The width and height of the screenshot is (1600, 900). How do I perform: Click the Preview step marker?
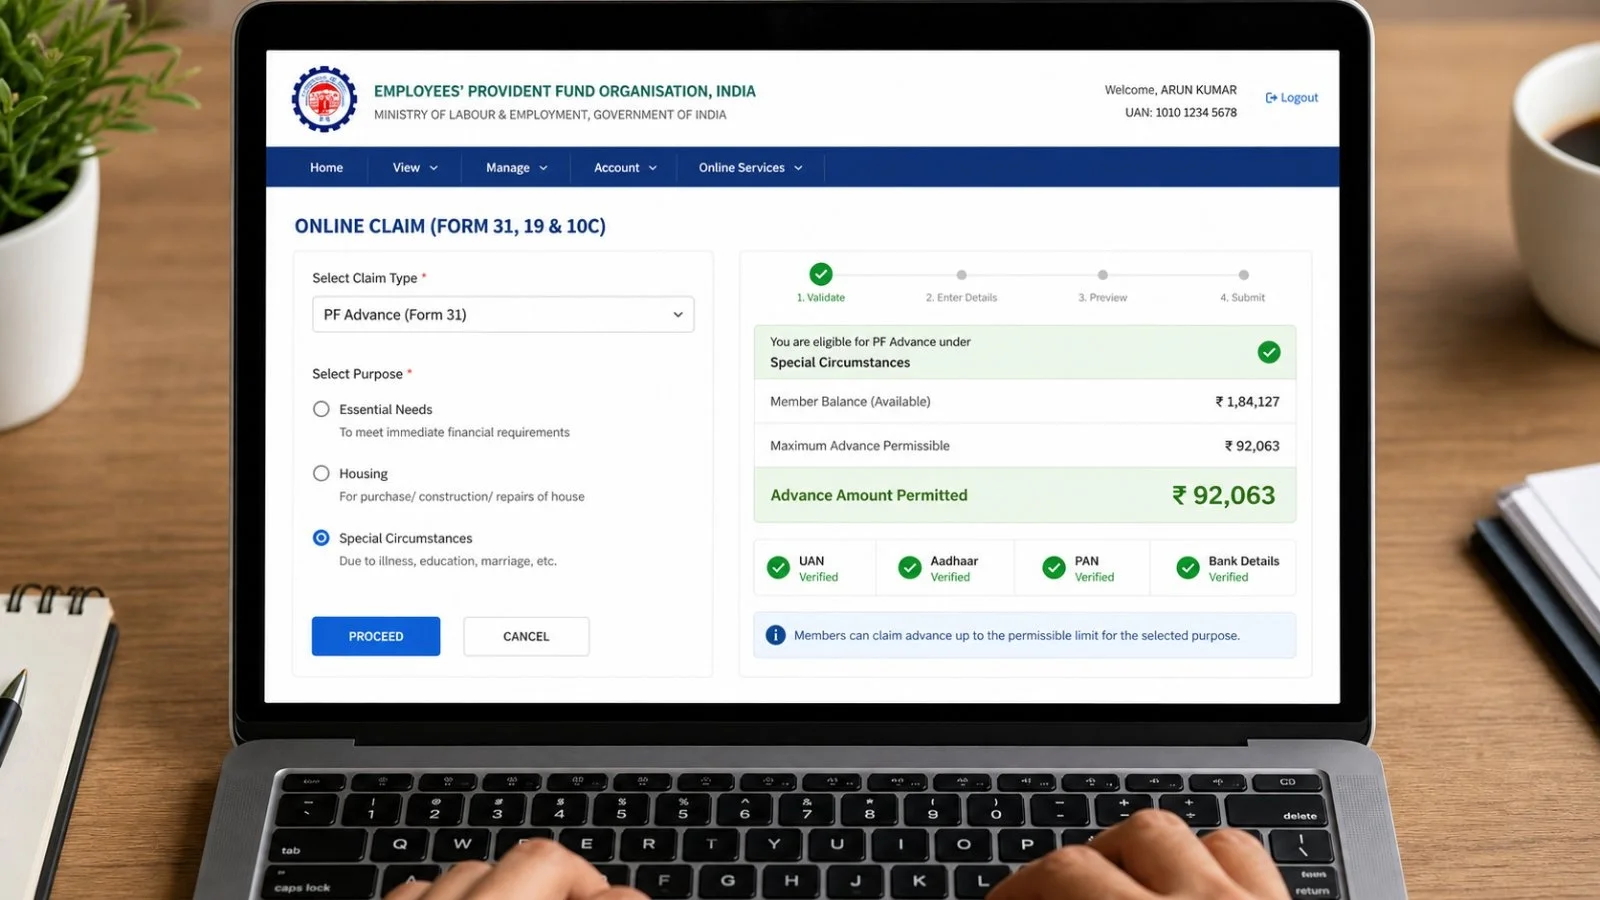point(1102,275)
